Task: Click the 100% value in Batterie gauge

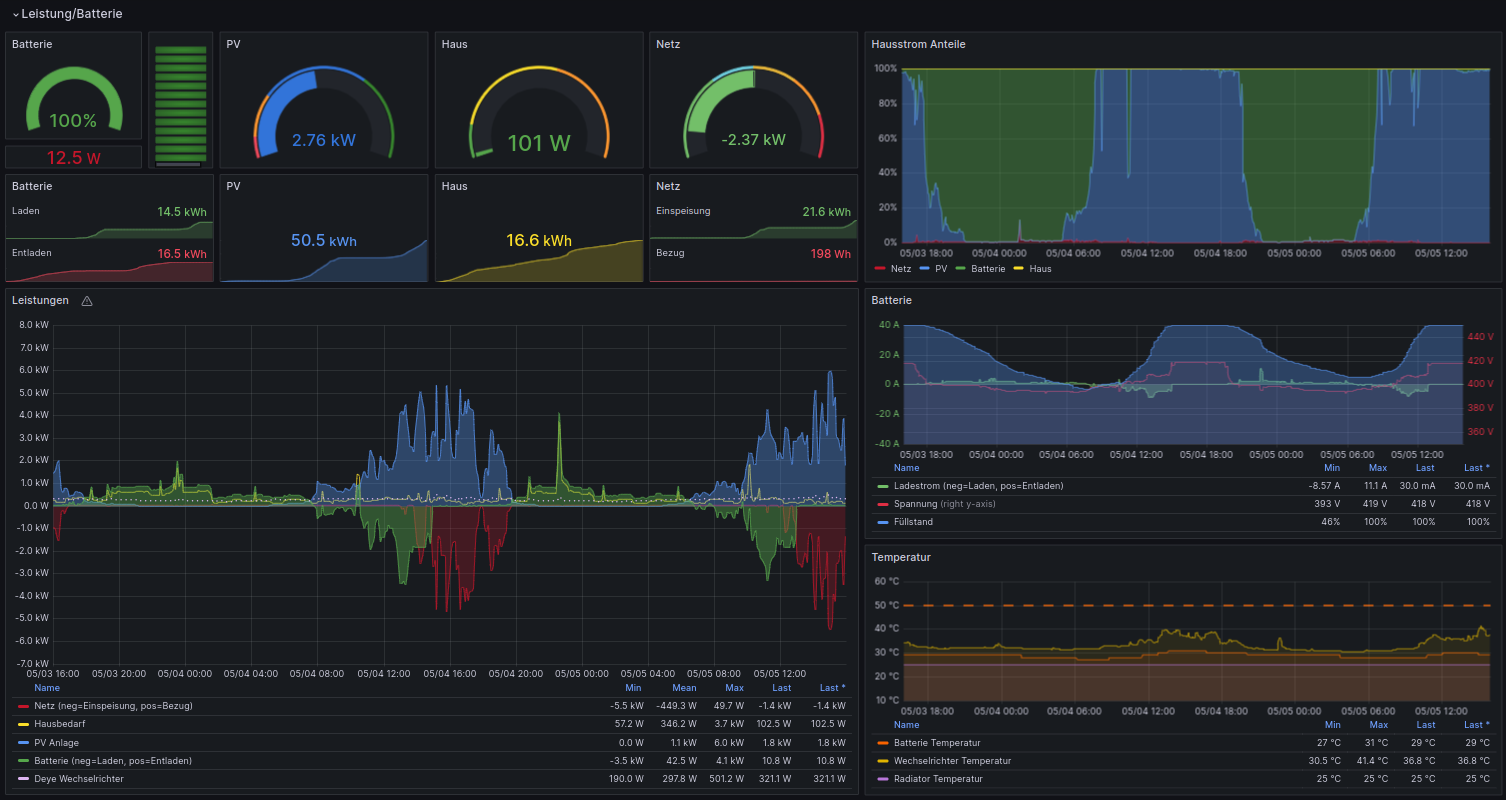Action: tap(73, 121)
